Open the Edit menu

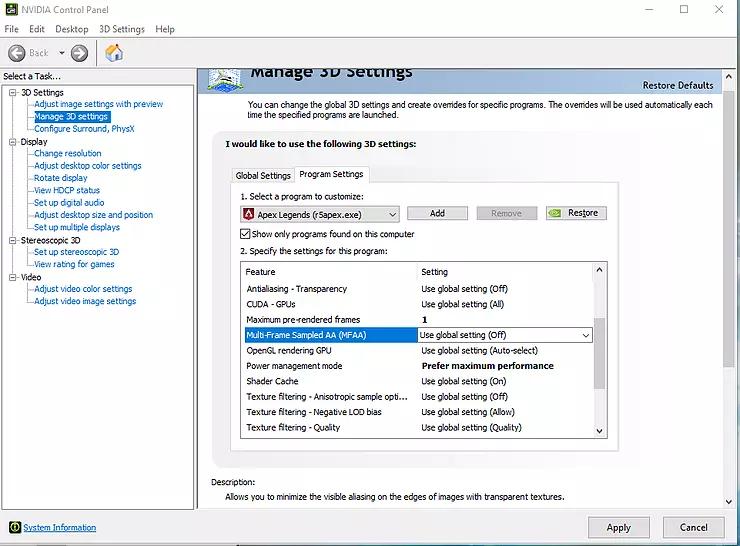(x=37, y=29)
